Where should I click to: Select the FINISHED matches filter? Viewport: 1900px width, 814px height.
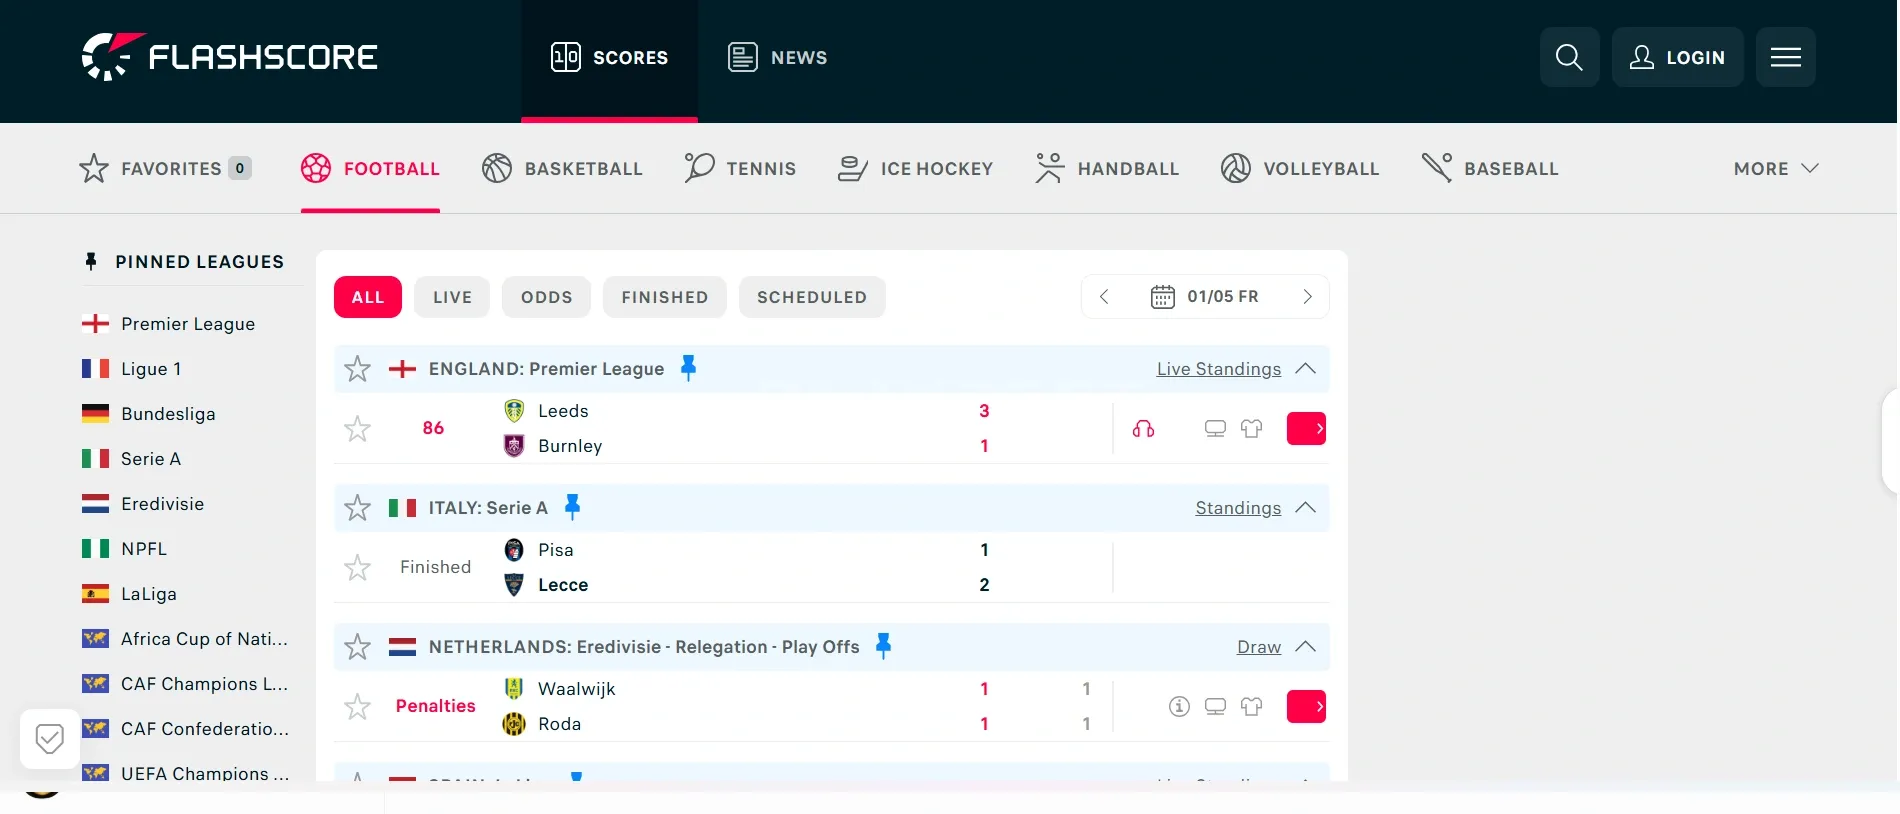coord(665,297)
